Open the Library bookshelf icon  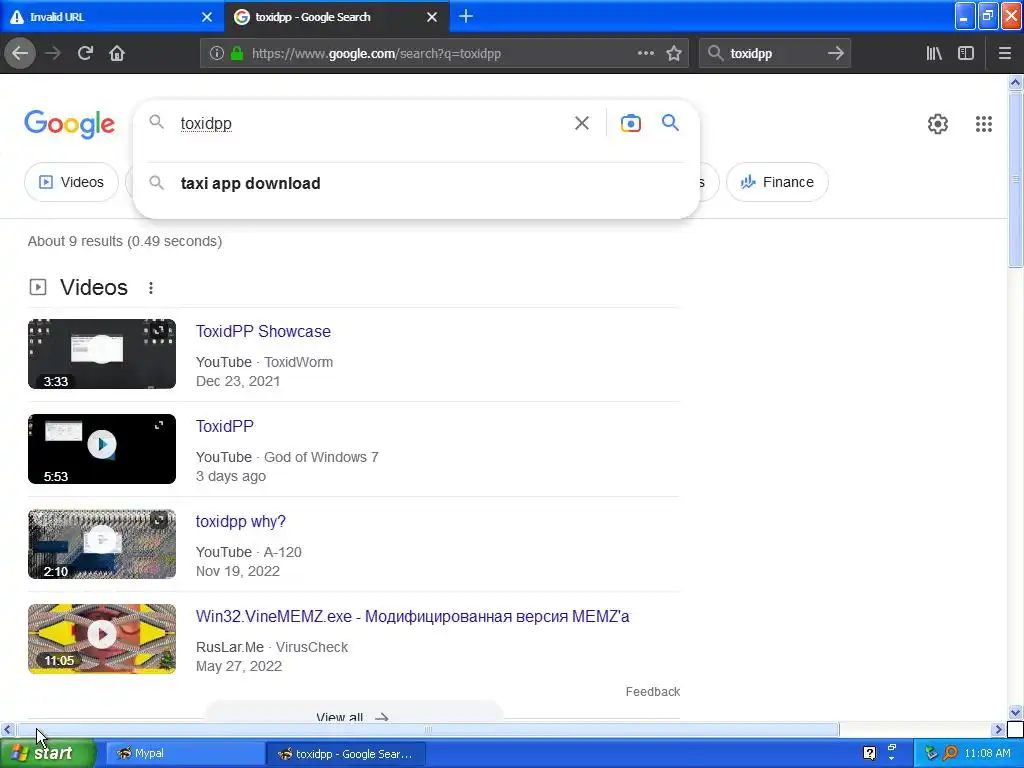tap(934, 54)
